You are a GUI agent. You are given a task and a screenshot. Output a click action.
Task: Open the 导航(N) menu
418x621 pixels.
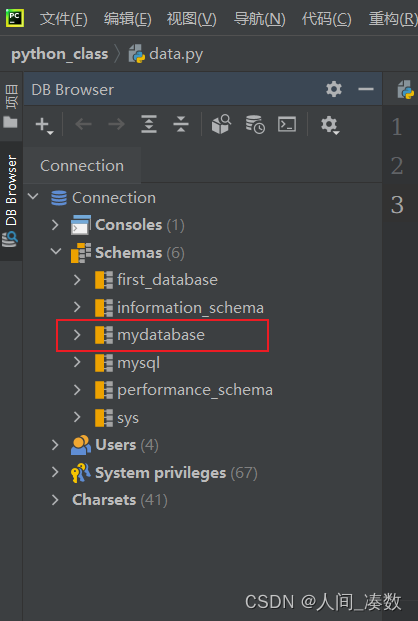[x=260, y=19]
